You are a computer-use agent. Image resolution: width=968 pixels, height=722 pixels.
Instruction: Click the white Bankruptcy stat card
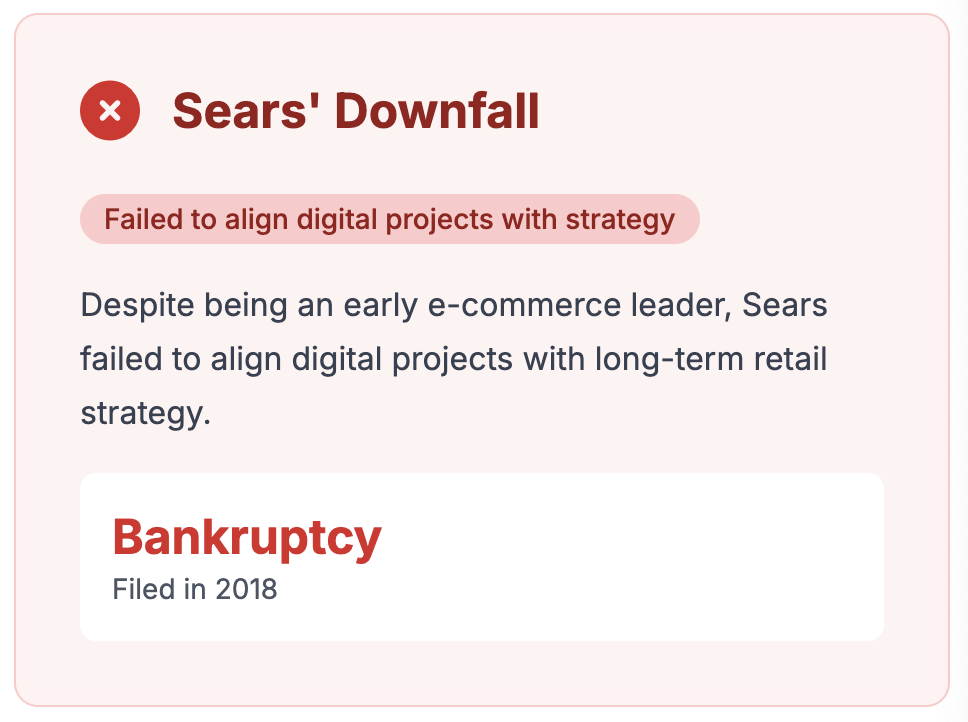point(482,557)
